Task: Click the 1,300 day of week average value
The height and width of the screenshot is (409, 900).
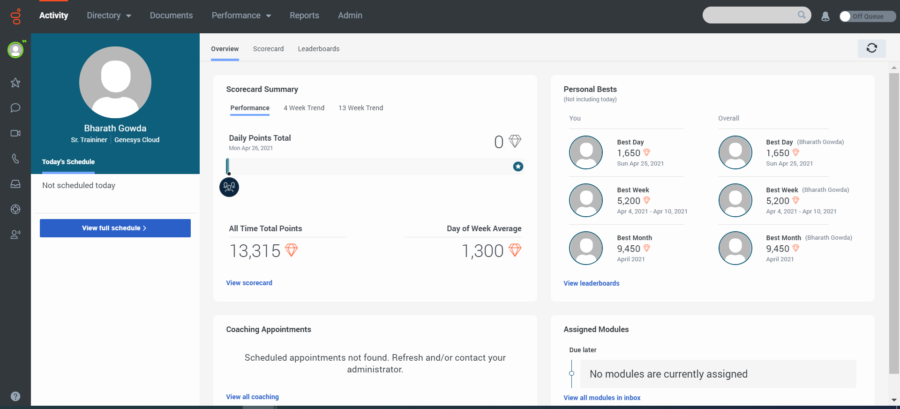Action: point(483,251)
